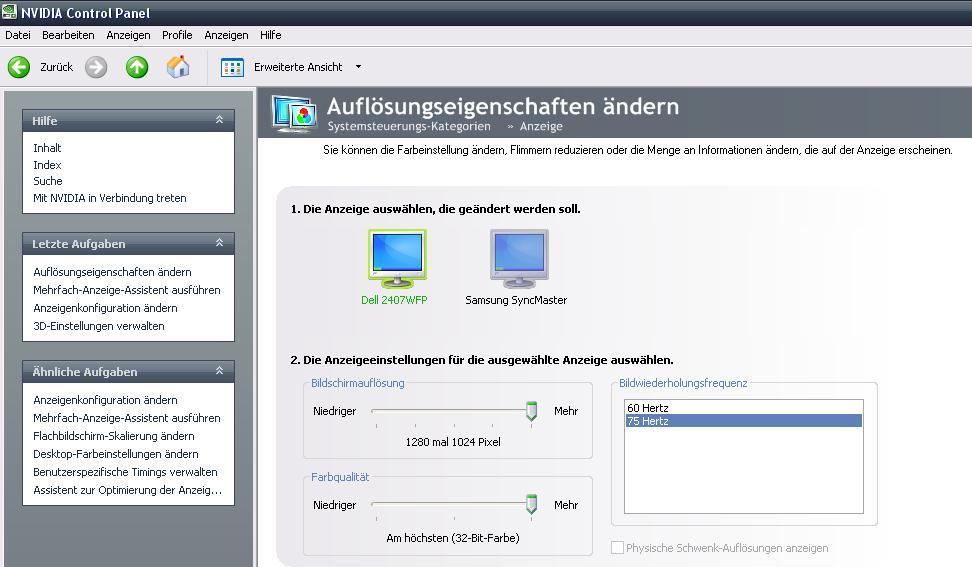Open the first Anzeigen menu after Bearbeiten
972x567 pixels.
[128, 35]
